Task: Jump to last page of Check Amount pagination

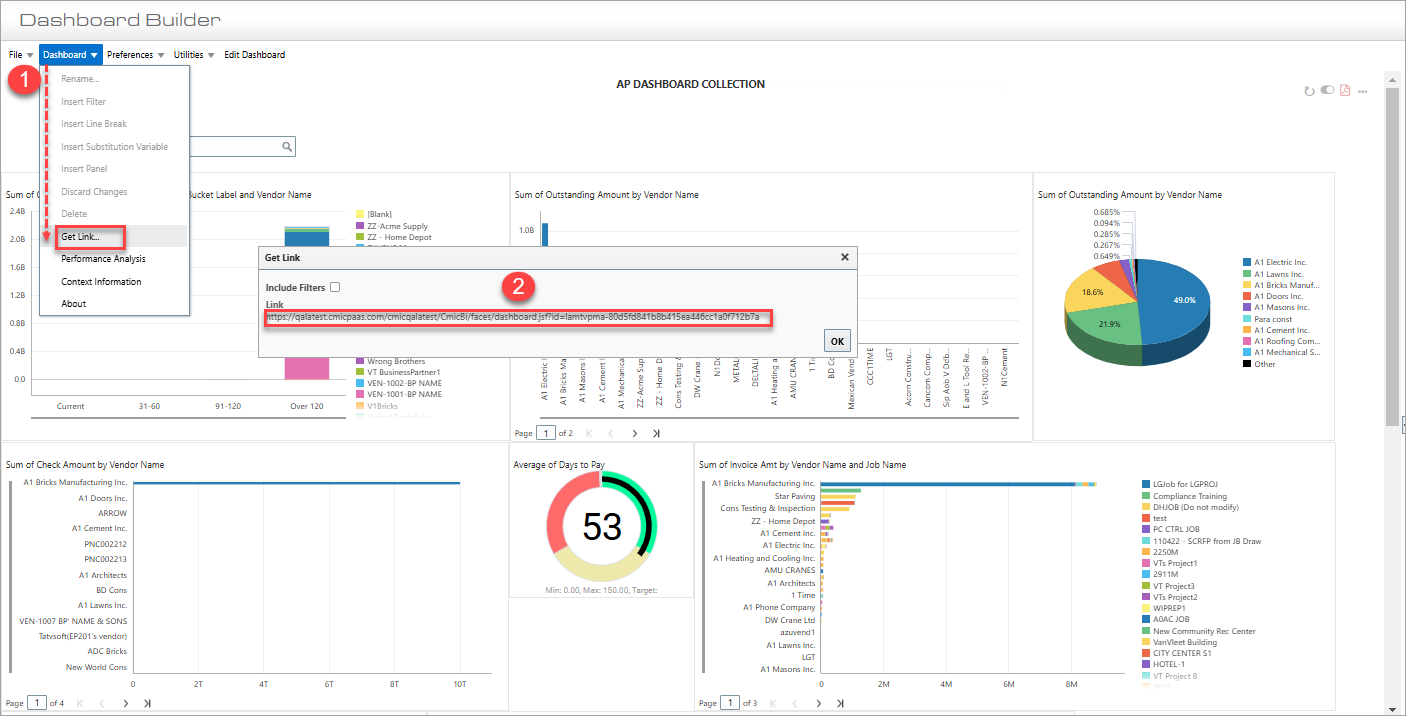Action: tap(146, 702)
